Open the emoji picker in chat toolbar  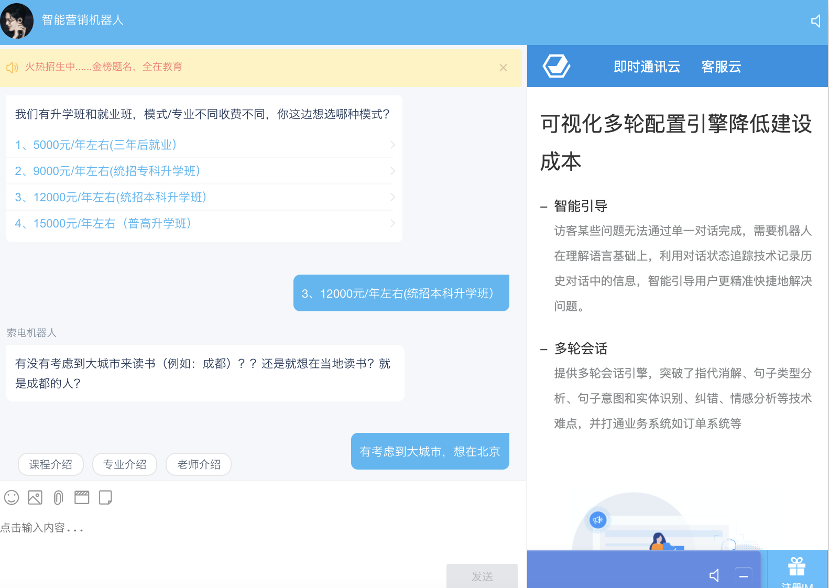(x=12, y=497)
